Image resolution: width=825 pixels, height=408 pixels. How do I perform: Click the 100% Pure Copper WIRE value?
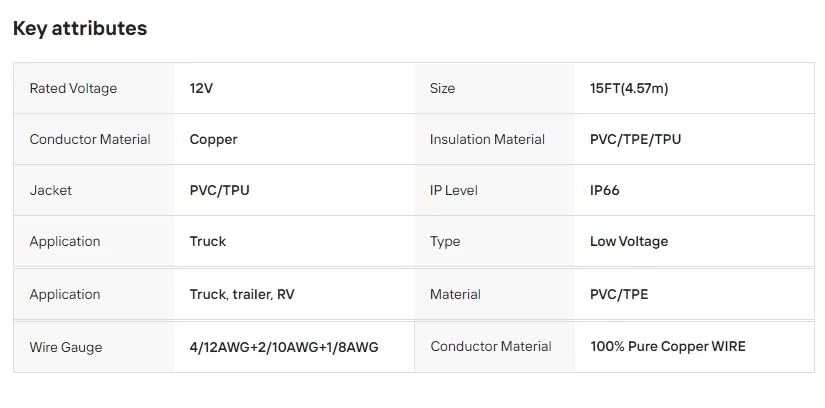668,346
